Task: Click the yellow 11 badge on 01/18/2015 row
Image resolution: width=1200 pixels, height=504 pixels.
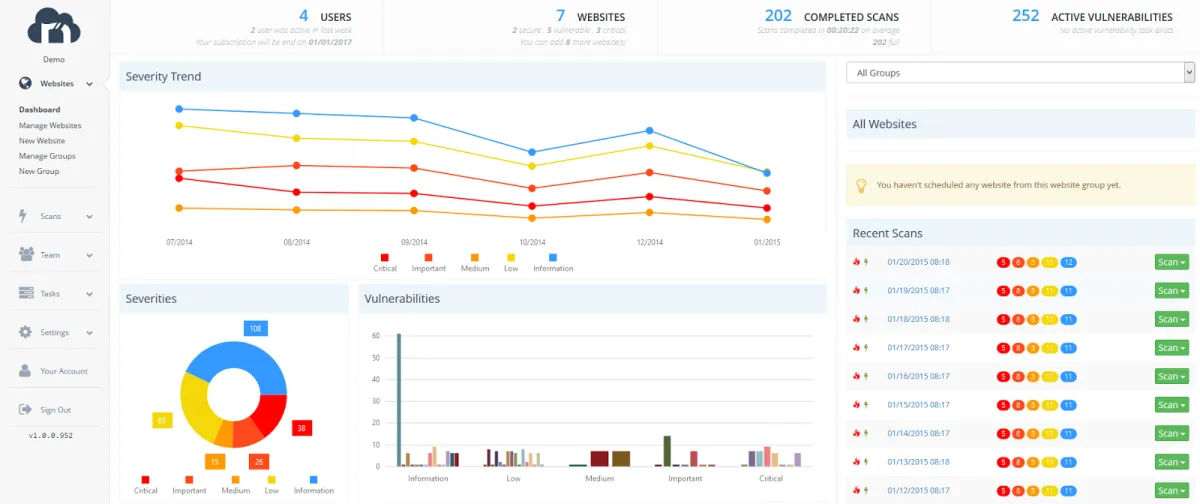Action: pyautogui.click(x=1049, y=319)
